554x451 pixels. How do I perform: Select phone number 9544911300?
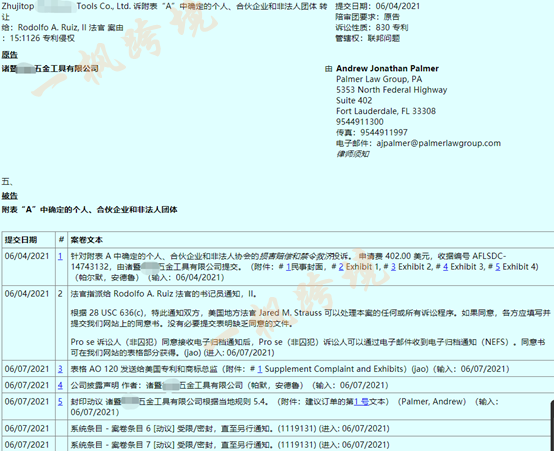360,122
